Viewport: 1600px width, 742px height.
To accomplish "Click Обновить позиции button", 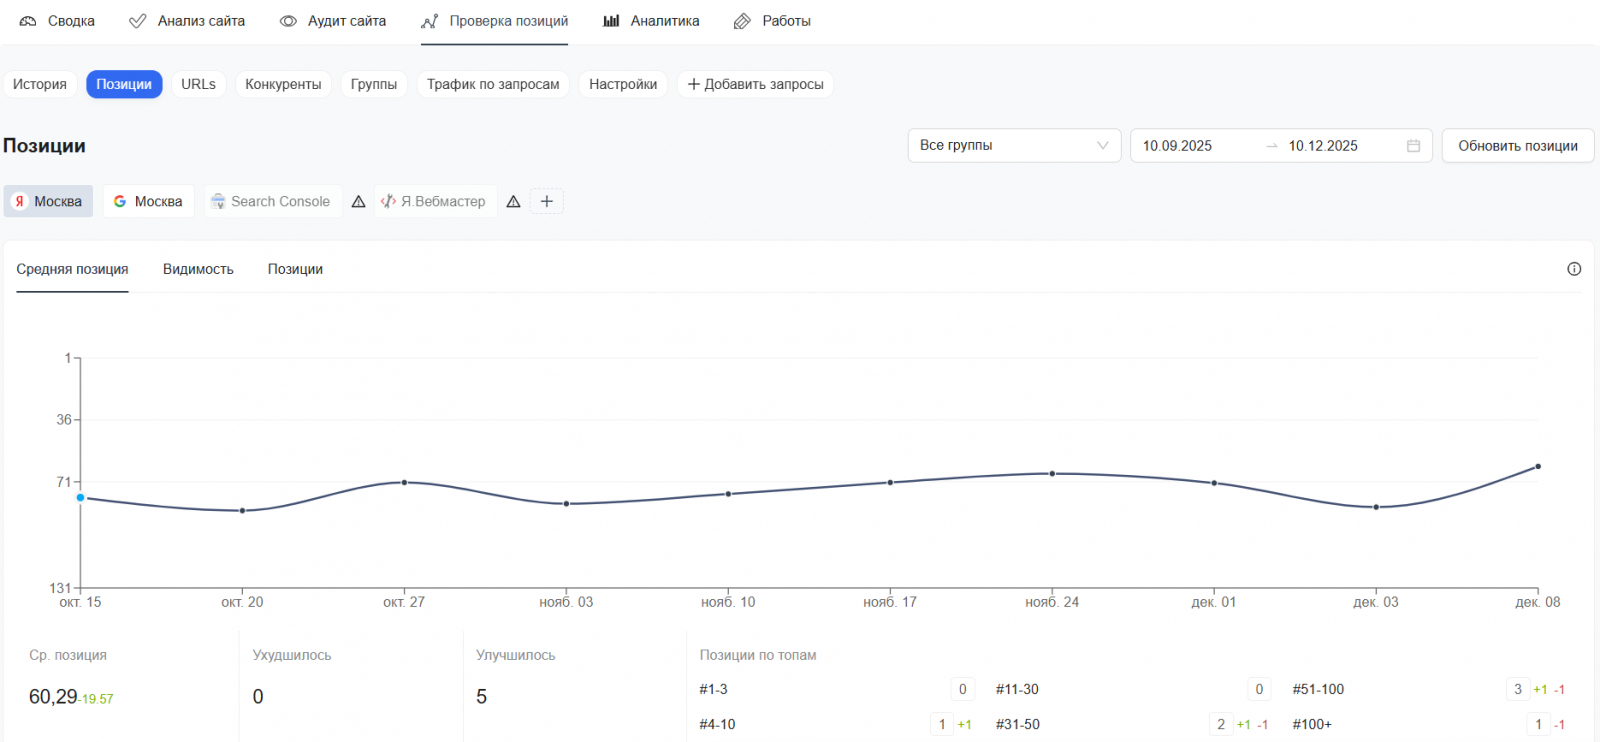I will click(1517, 146).
